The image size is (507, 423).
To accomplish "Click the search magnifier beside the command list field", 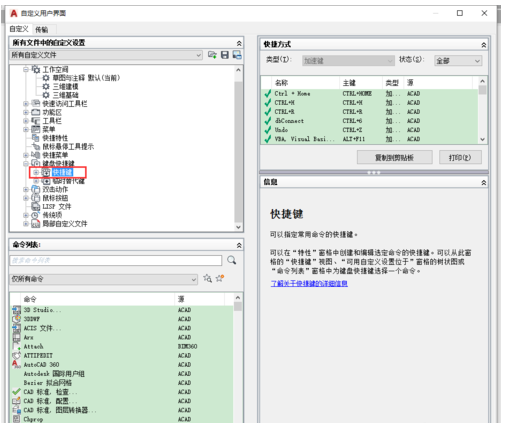I will [x=232, y=260].
